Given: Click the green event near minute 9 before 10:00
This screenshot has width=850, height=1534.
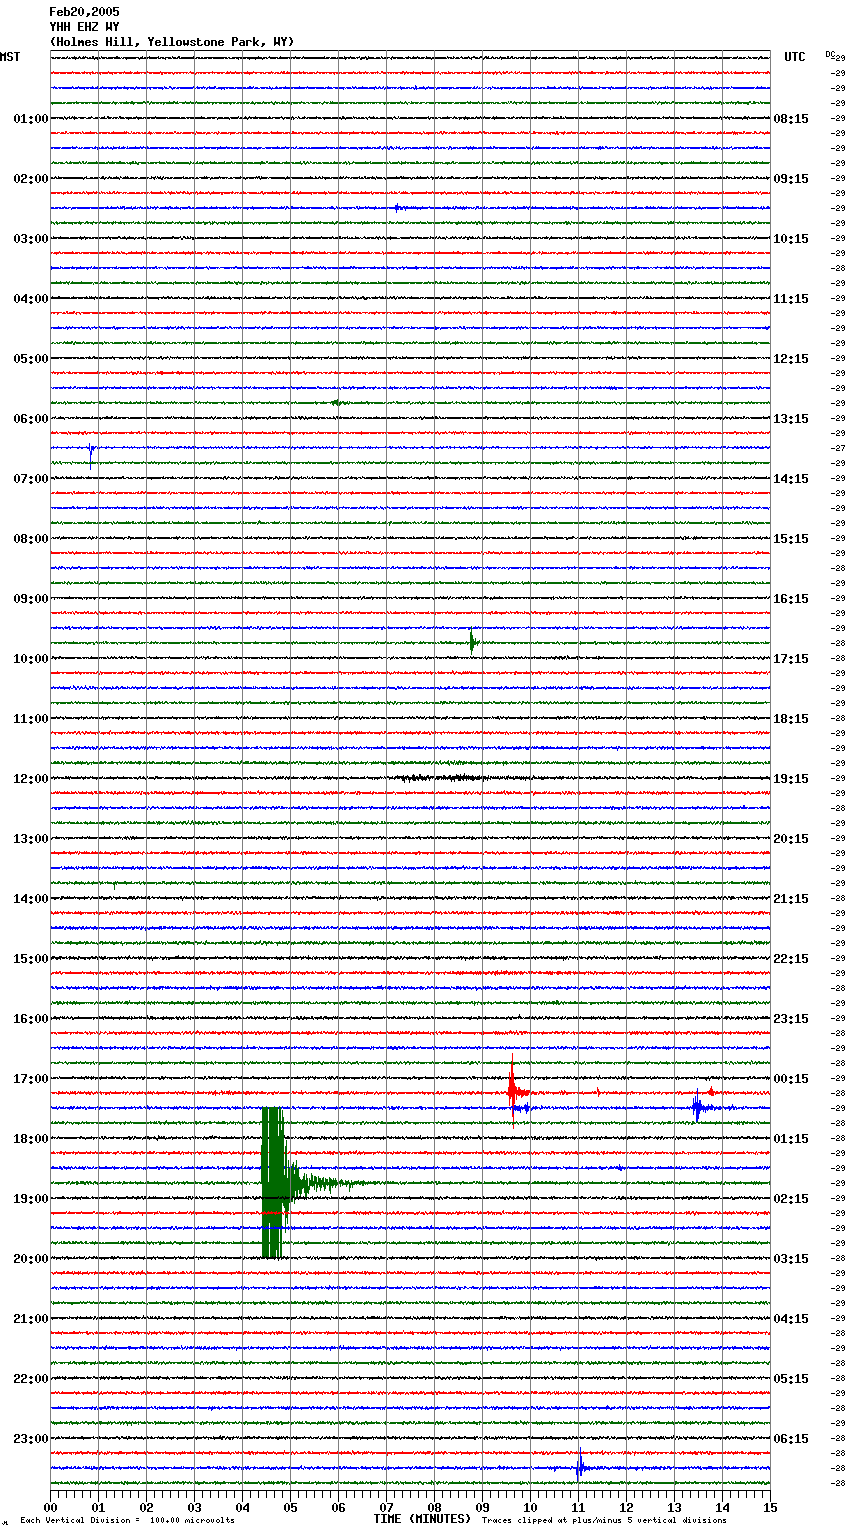Looking at the screenshot, I should pyautogui.click(x=473, y=642).
